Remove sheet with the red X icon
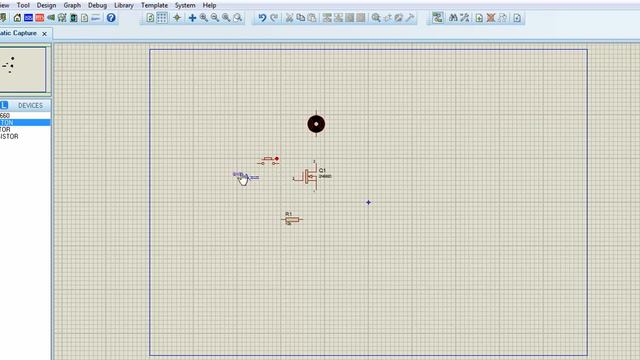This screenshot has height=360, width=640. tap(491, 18)
